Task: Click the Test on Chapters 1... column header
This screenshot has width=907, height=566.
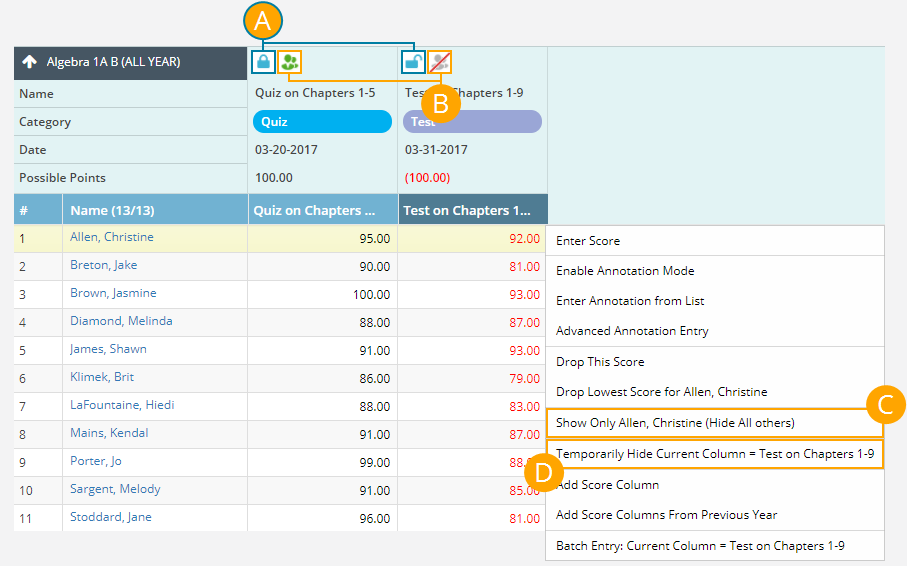Action: tap(473, 210)
